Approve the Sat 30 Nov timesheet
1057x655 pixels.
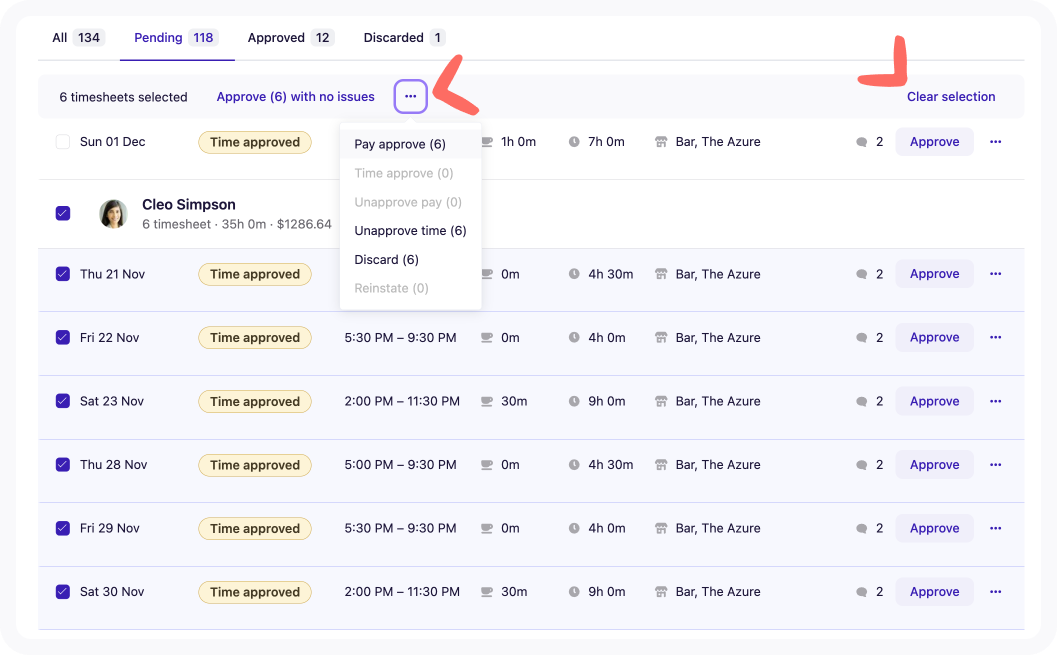tap(934, 592)
